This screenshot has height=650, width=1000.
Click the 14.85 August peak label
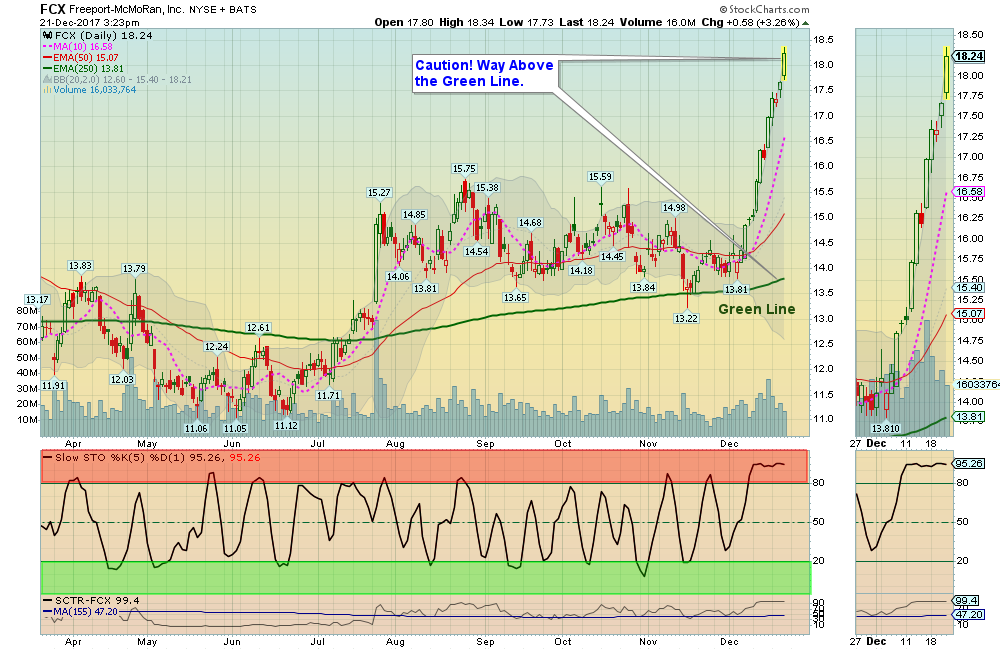click(414, 215)
